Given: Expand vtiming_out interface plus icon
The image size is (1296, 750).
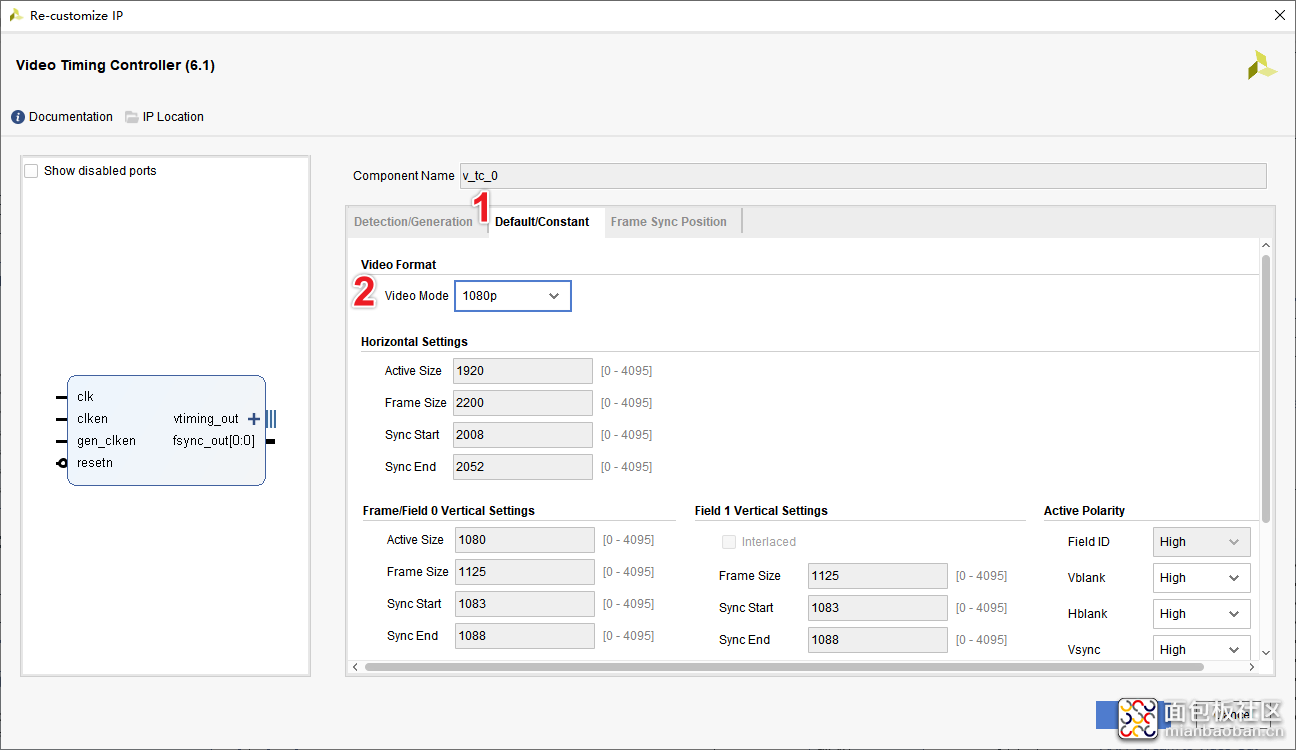Looking at the screenshot, I should (254, 419).
